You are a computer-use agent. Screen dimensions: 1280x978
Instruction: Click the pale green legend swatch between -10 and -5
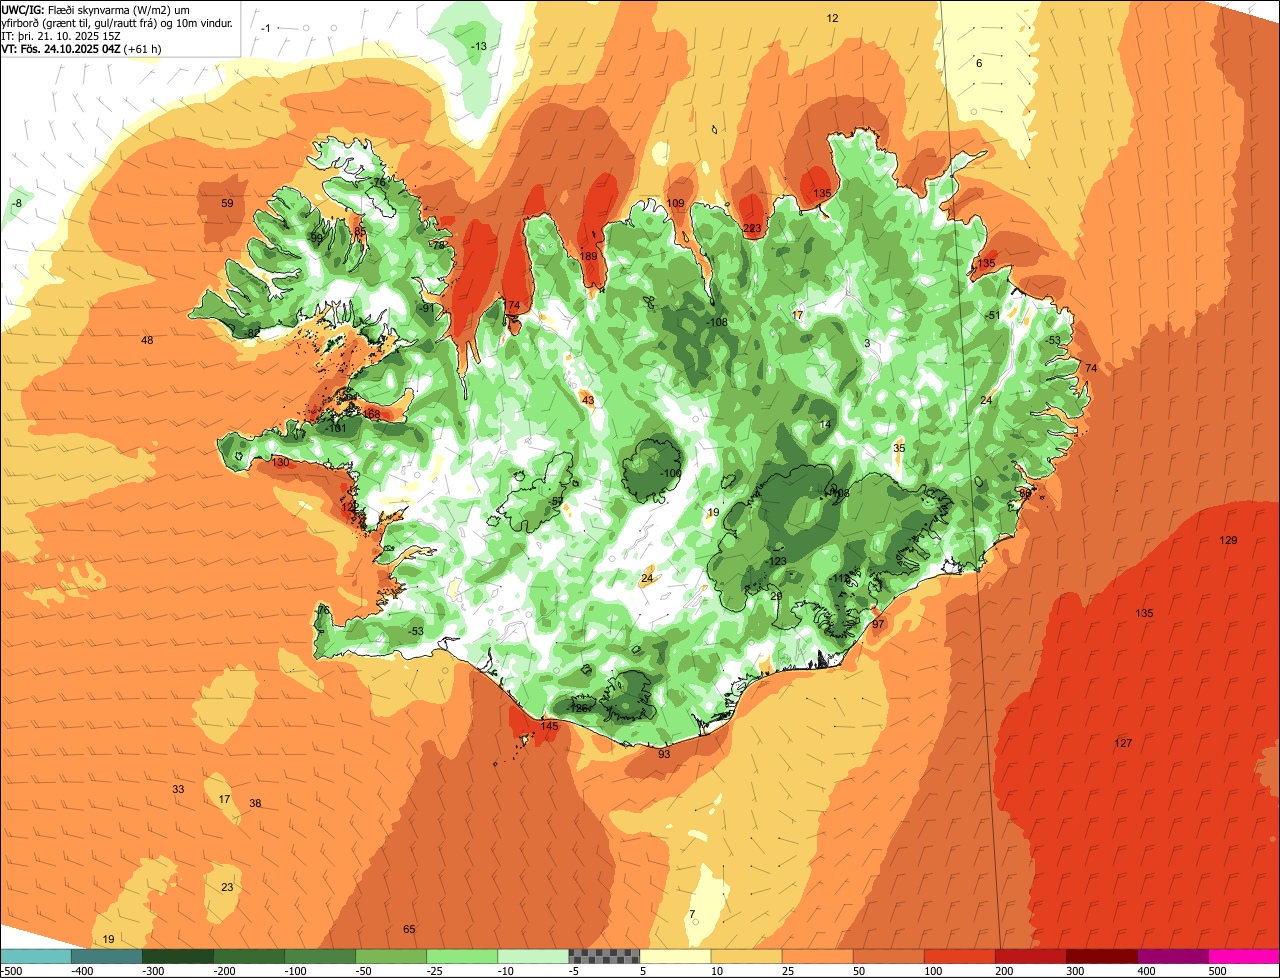click(533, 956)
